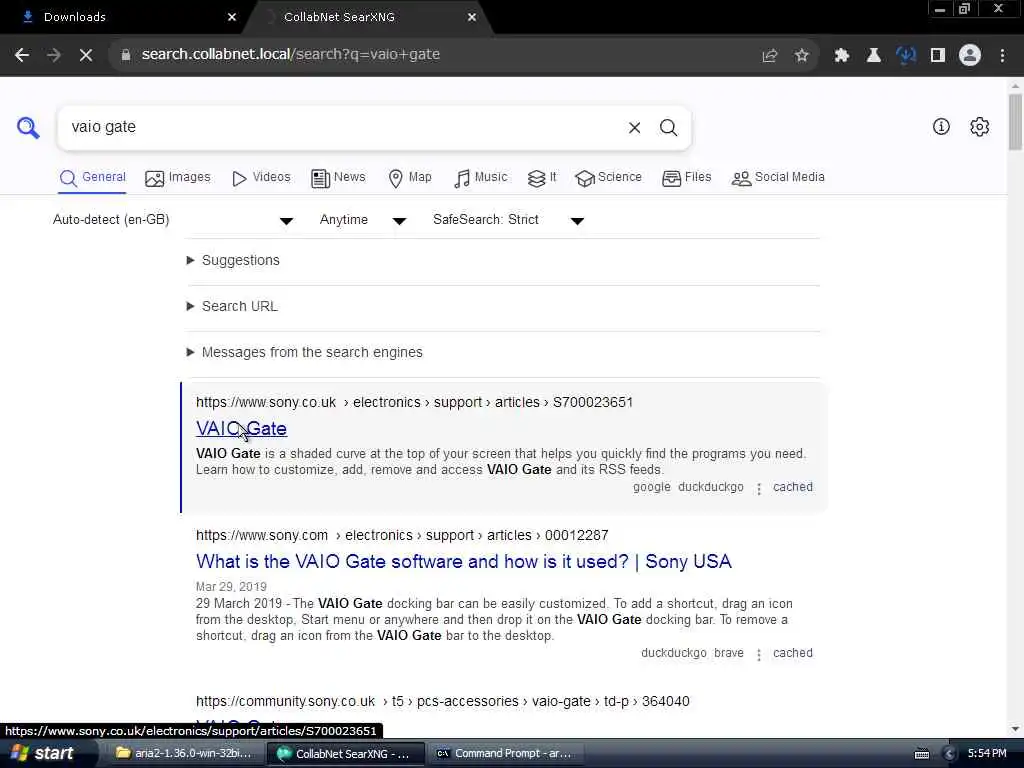Image resolution: width=1024 pixels, height=768 pixels.
Task: Open options dots for sony.co.uk result
Action: (759, 488)
